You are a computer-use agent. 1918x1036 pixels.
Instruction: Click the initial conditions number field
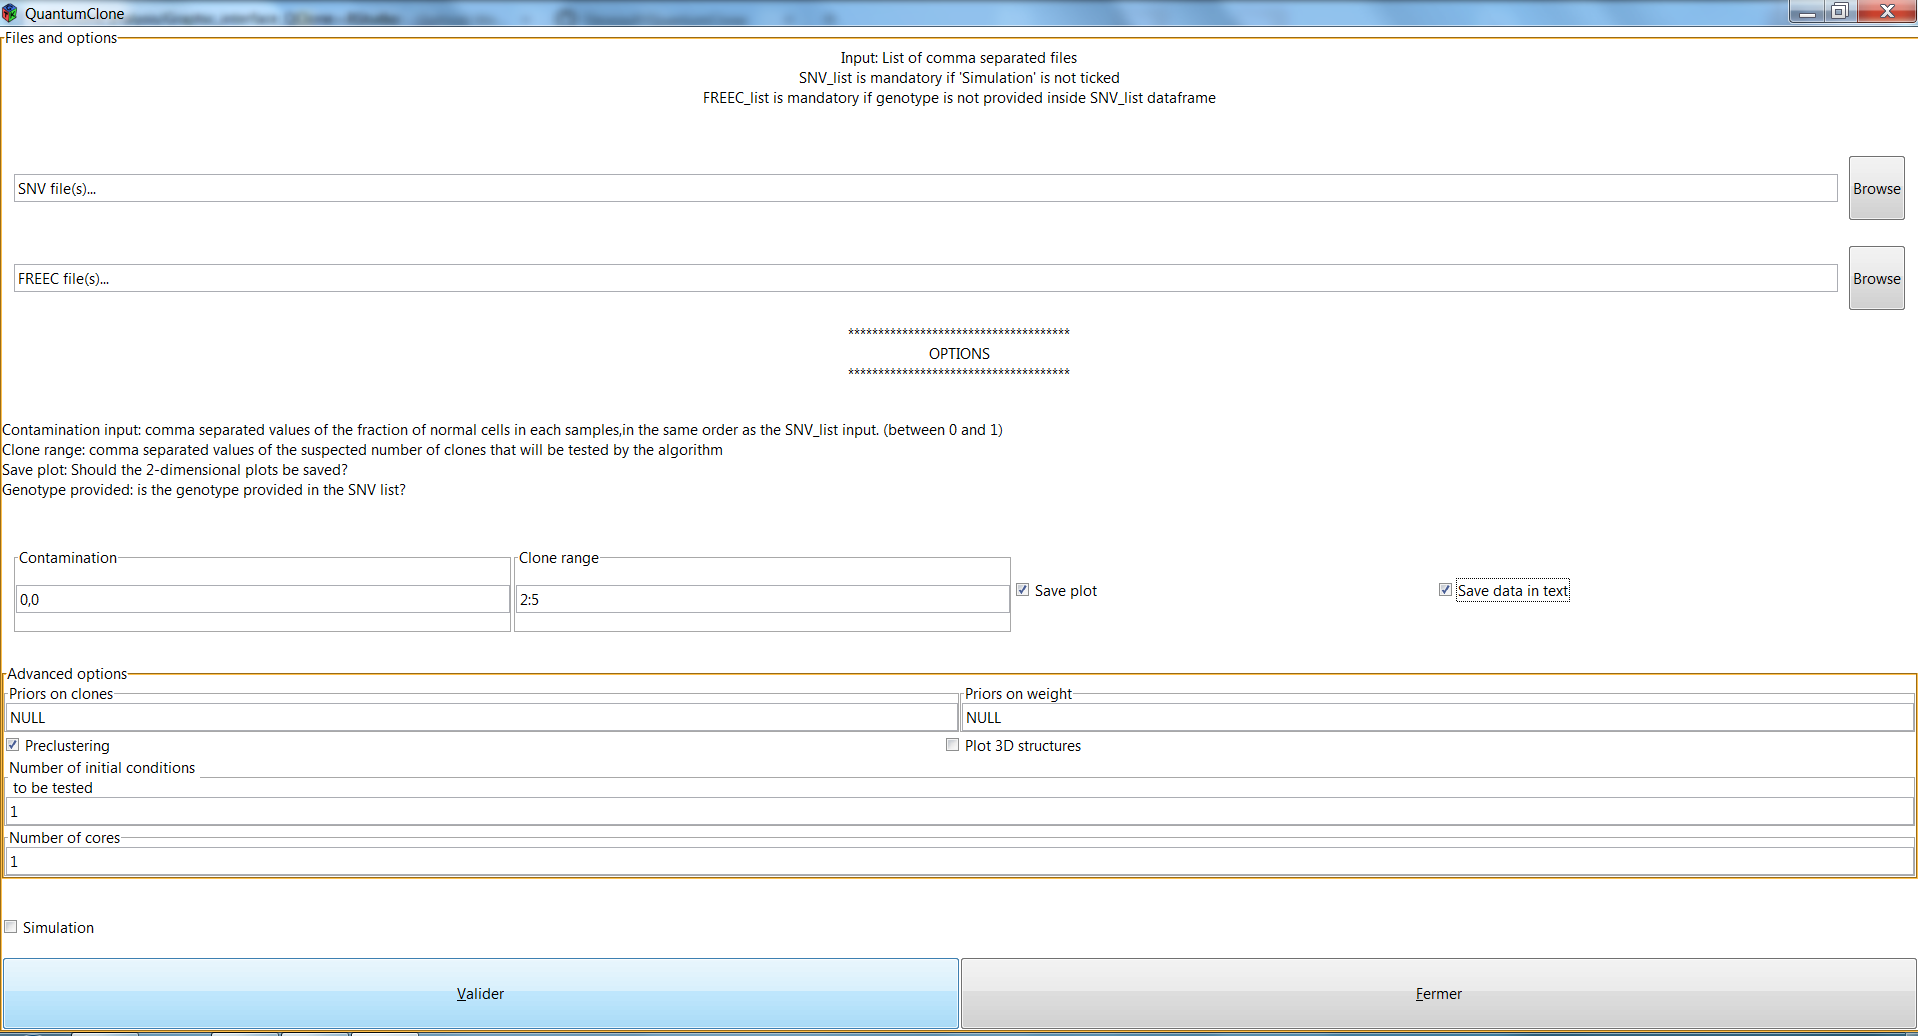(x=959, y=811)
